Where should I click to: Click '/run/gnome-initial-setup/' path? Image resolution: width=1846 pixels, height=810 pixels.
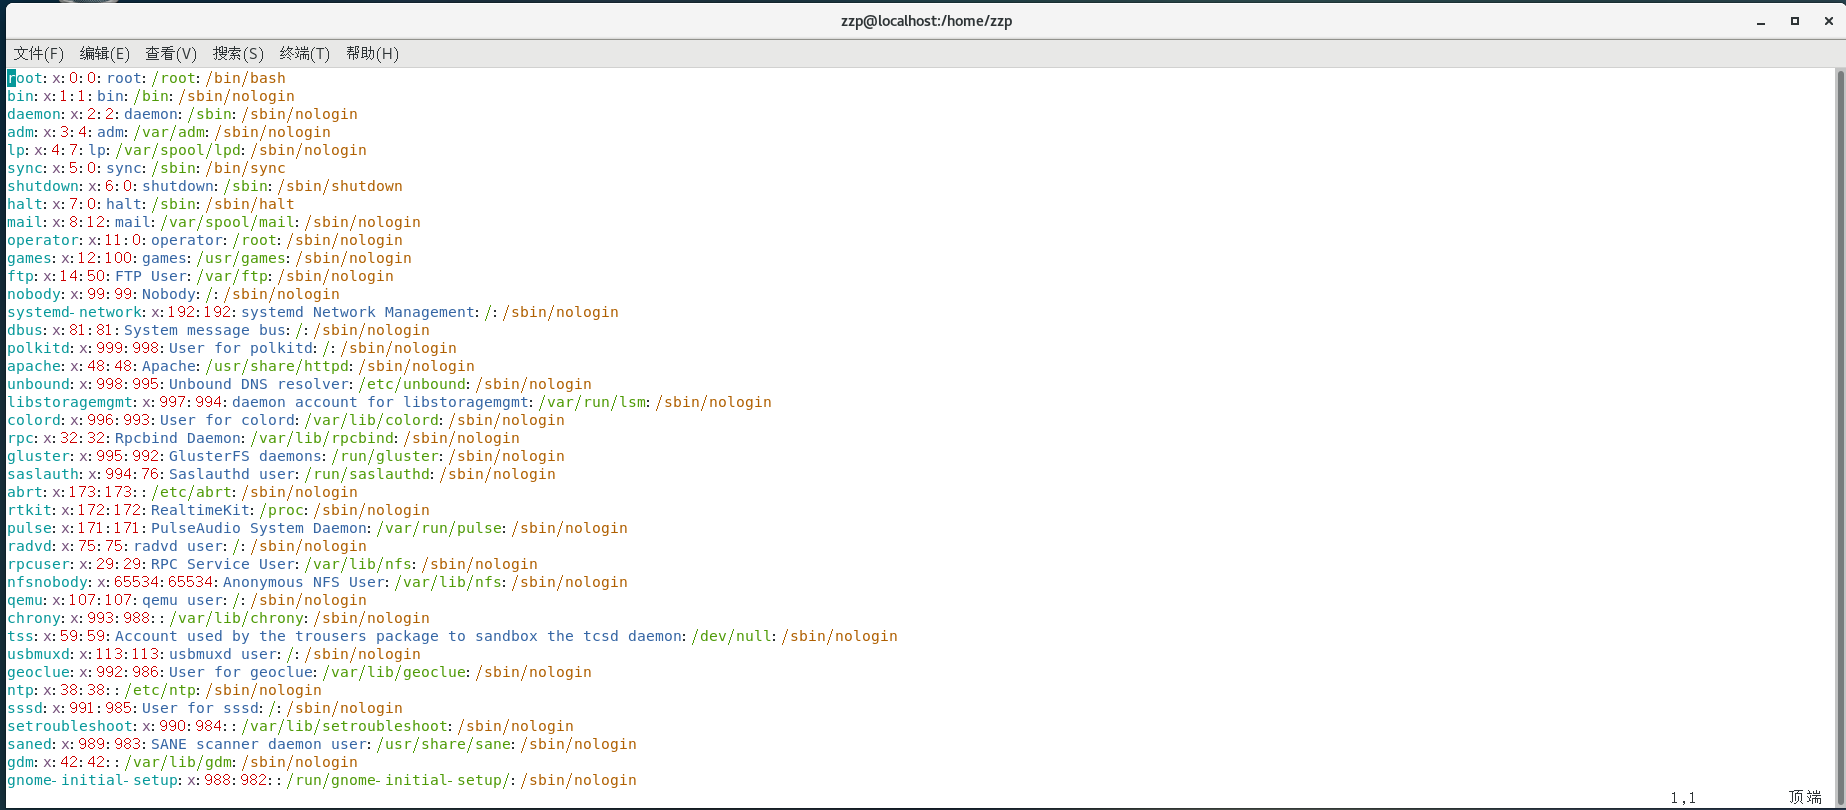398,780
